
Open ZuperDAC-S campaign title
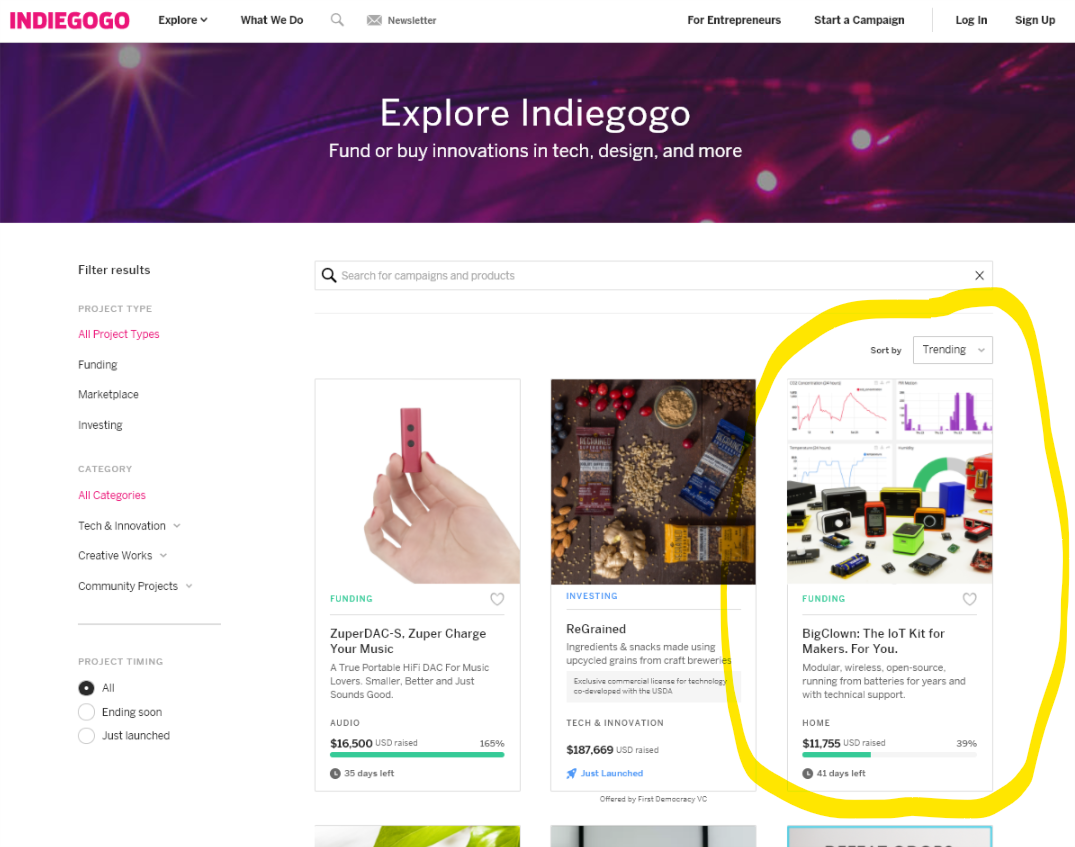click(x=408, y=641)
